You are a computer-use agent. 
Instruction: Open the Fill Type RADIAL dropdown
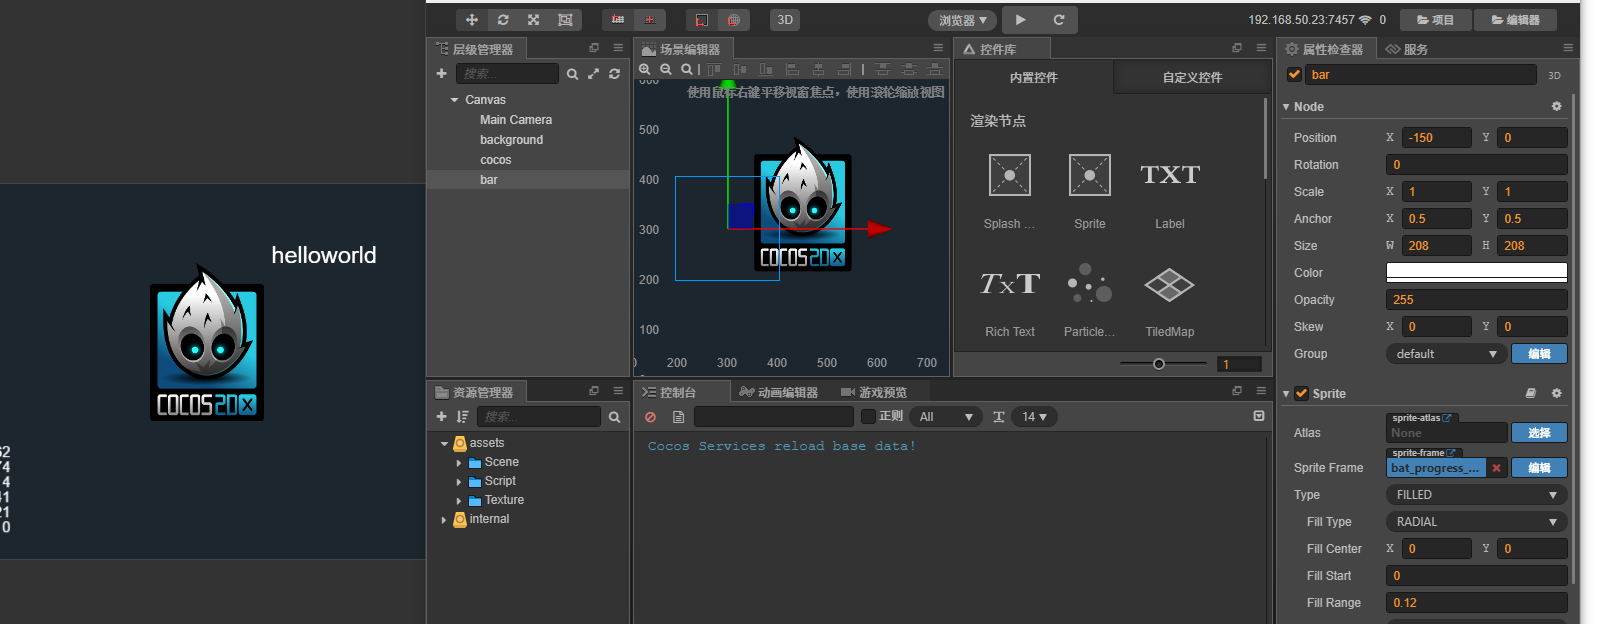coord(1476,522)
